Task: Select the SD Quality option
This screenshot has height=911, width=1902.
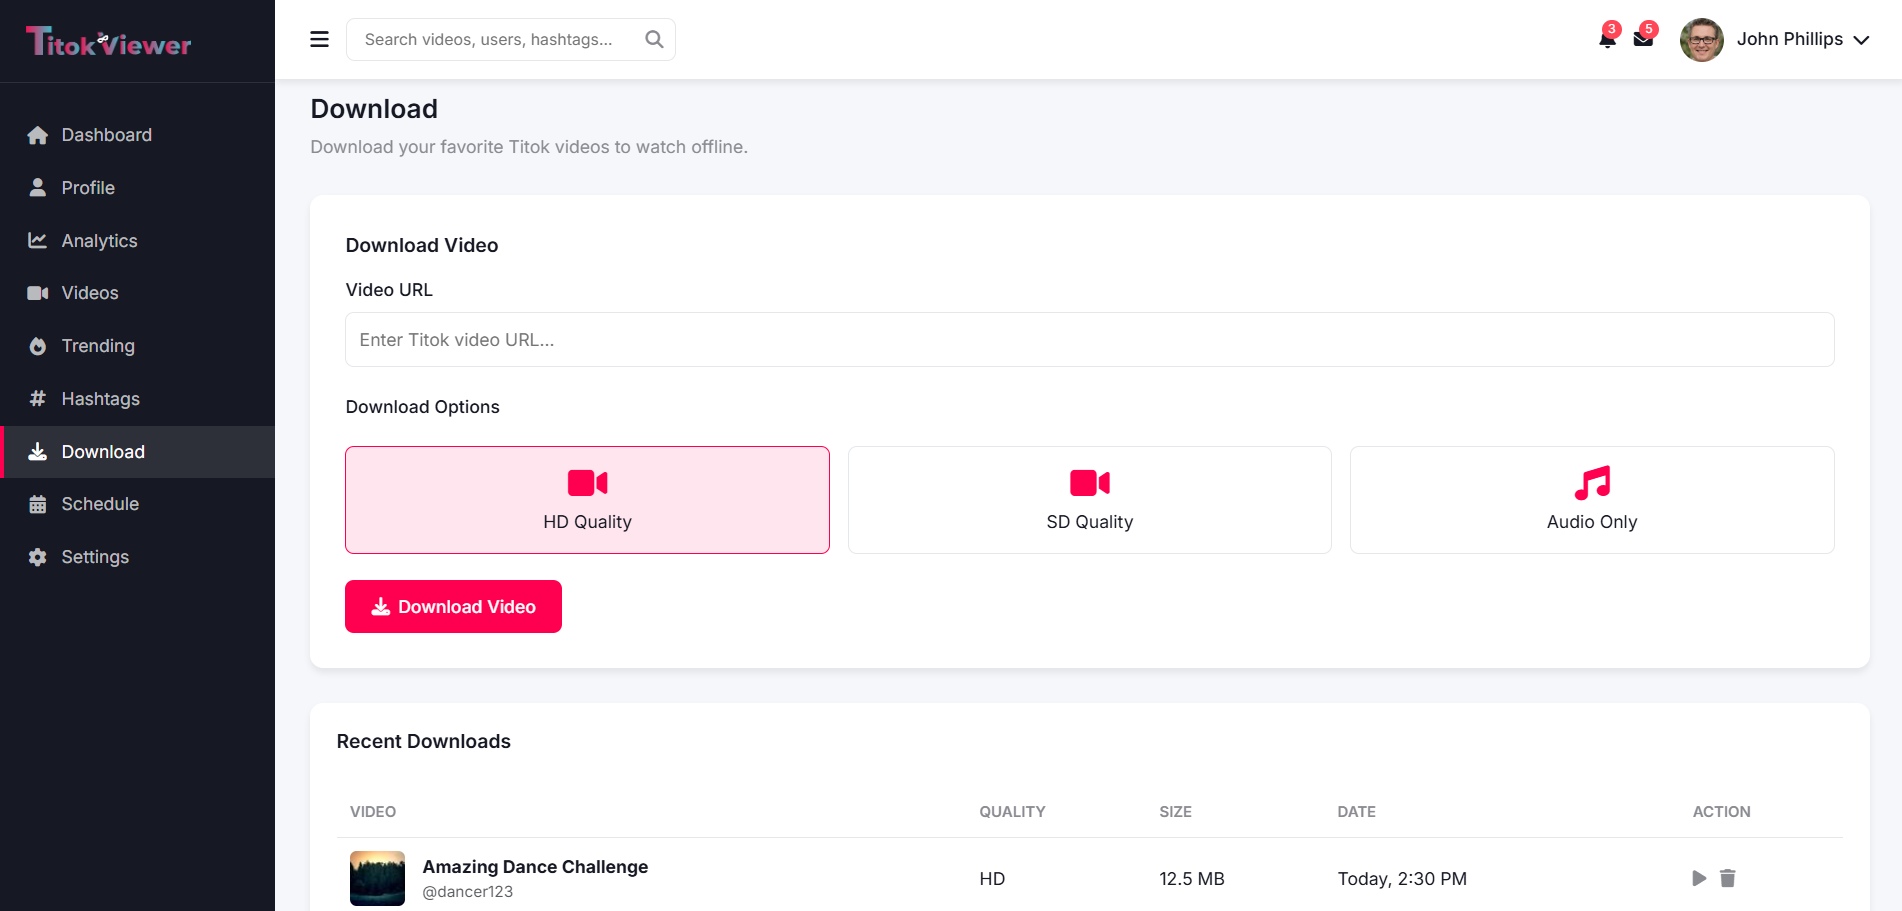Action: point(1089,499)
